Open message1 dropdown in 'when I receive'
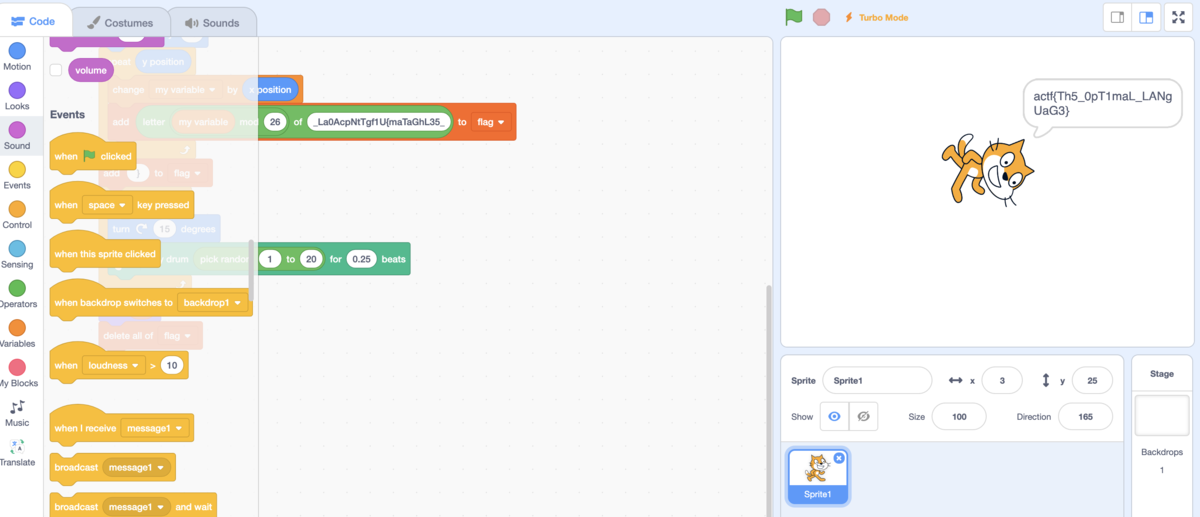1200x517 pixels. [154, 428]
